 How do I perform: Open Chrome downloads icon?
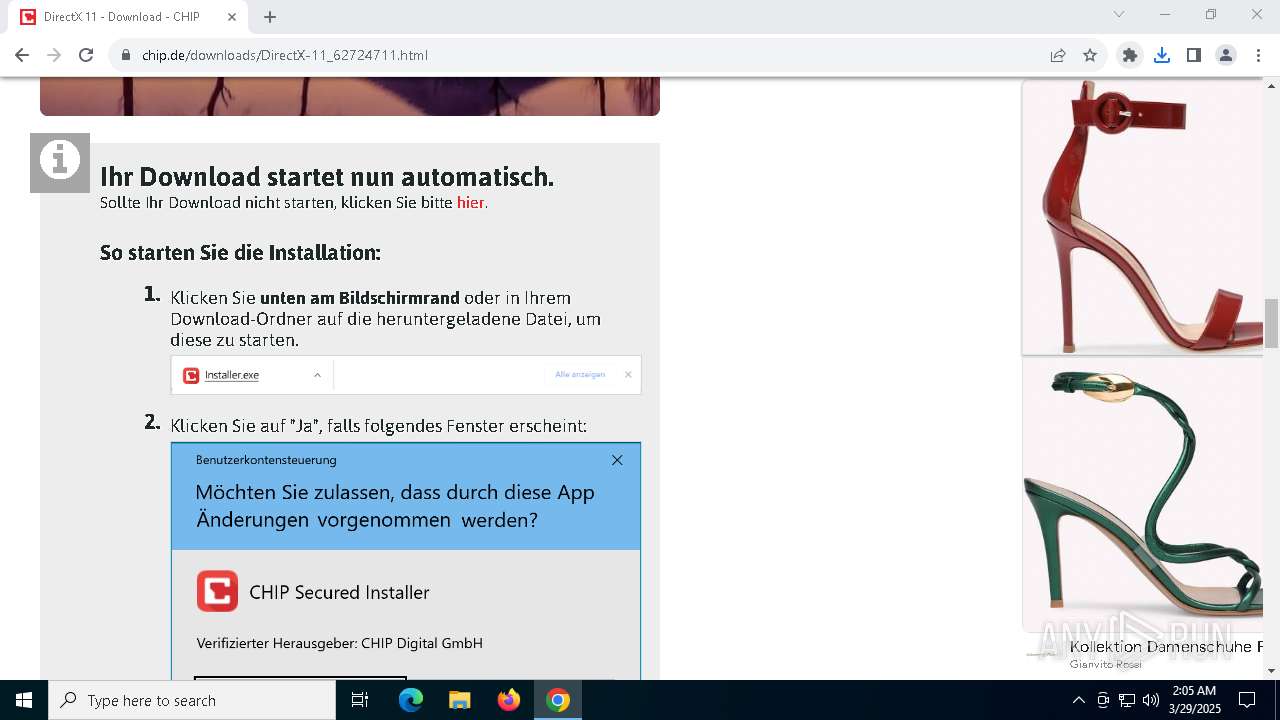(x=1162, y=55)
